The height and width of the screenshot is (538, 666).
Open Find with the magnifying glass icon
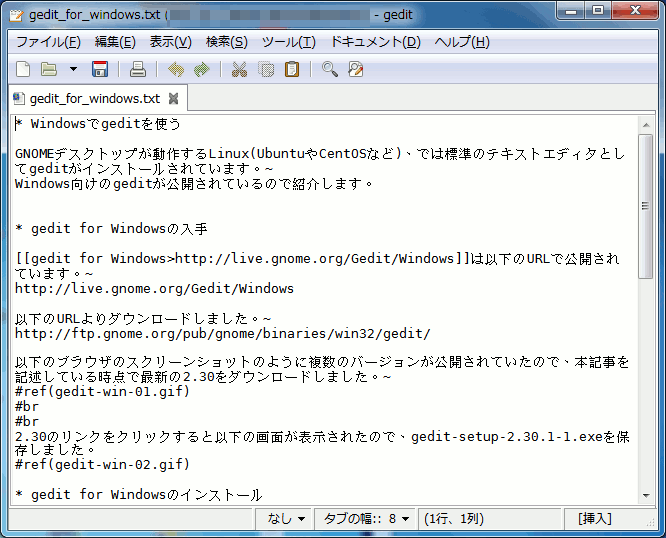click(329, 69)
